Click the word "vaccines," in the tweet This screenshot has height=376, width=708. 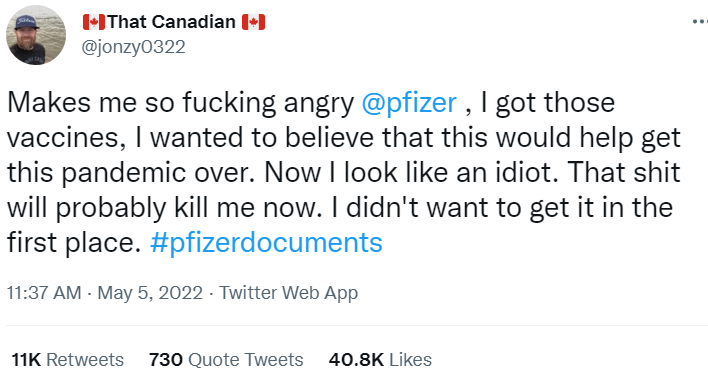66,138
